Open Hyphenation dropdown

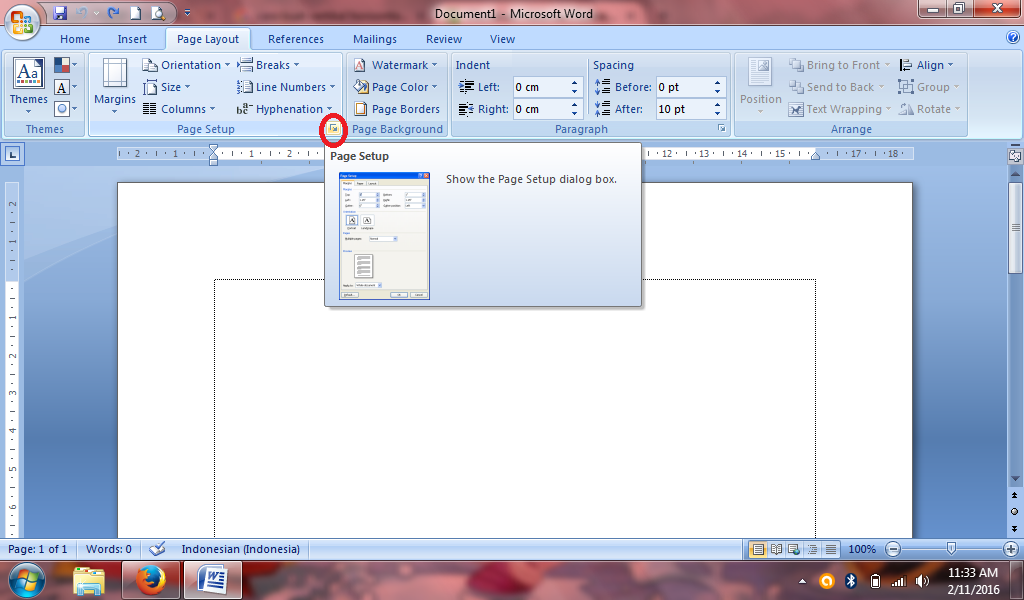(x=285, y=109)
